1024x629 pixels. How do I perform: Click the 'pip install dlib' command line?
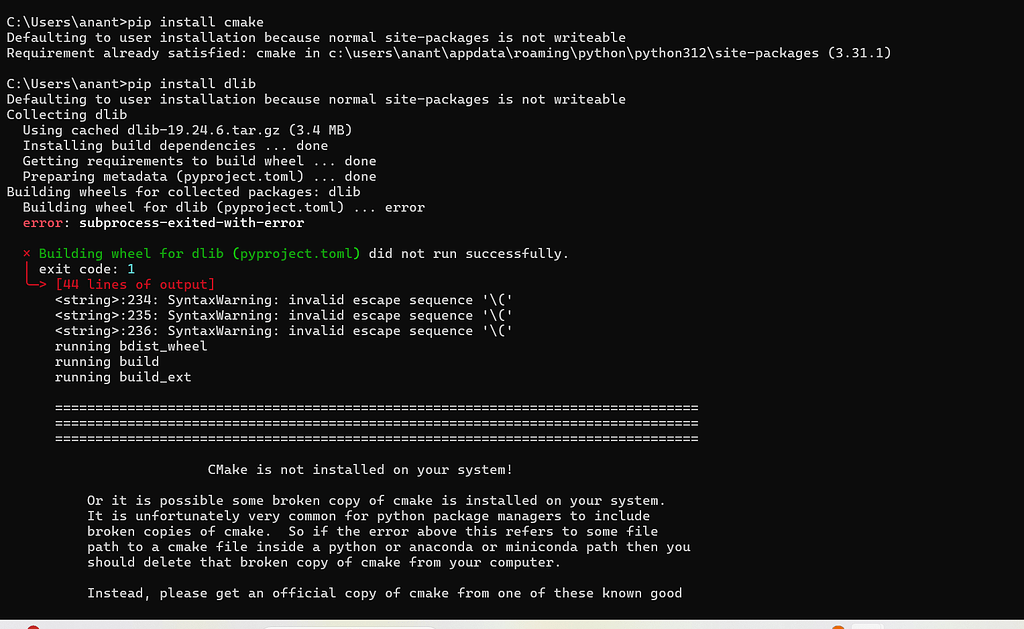click(x=131, y=84)
